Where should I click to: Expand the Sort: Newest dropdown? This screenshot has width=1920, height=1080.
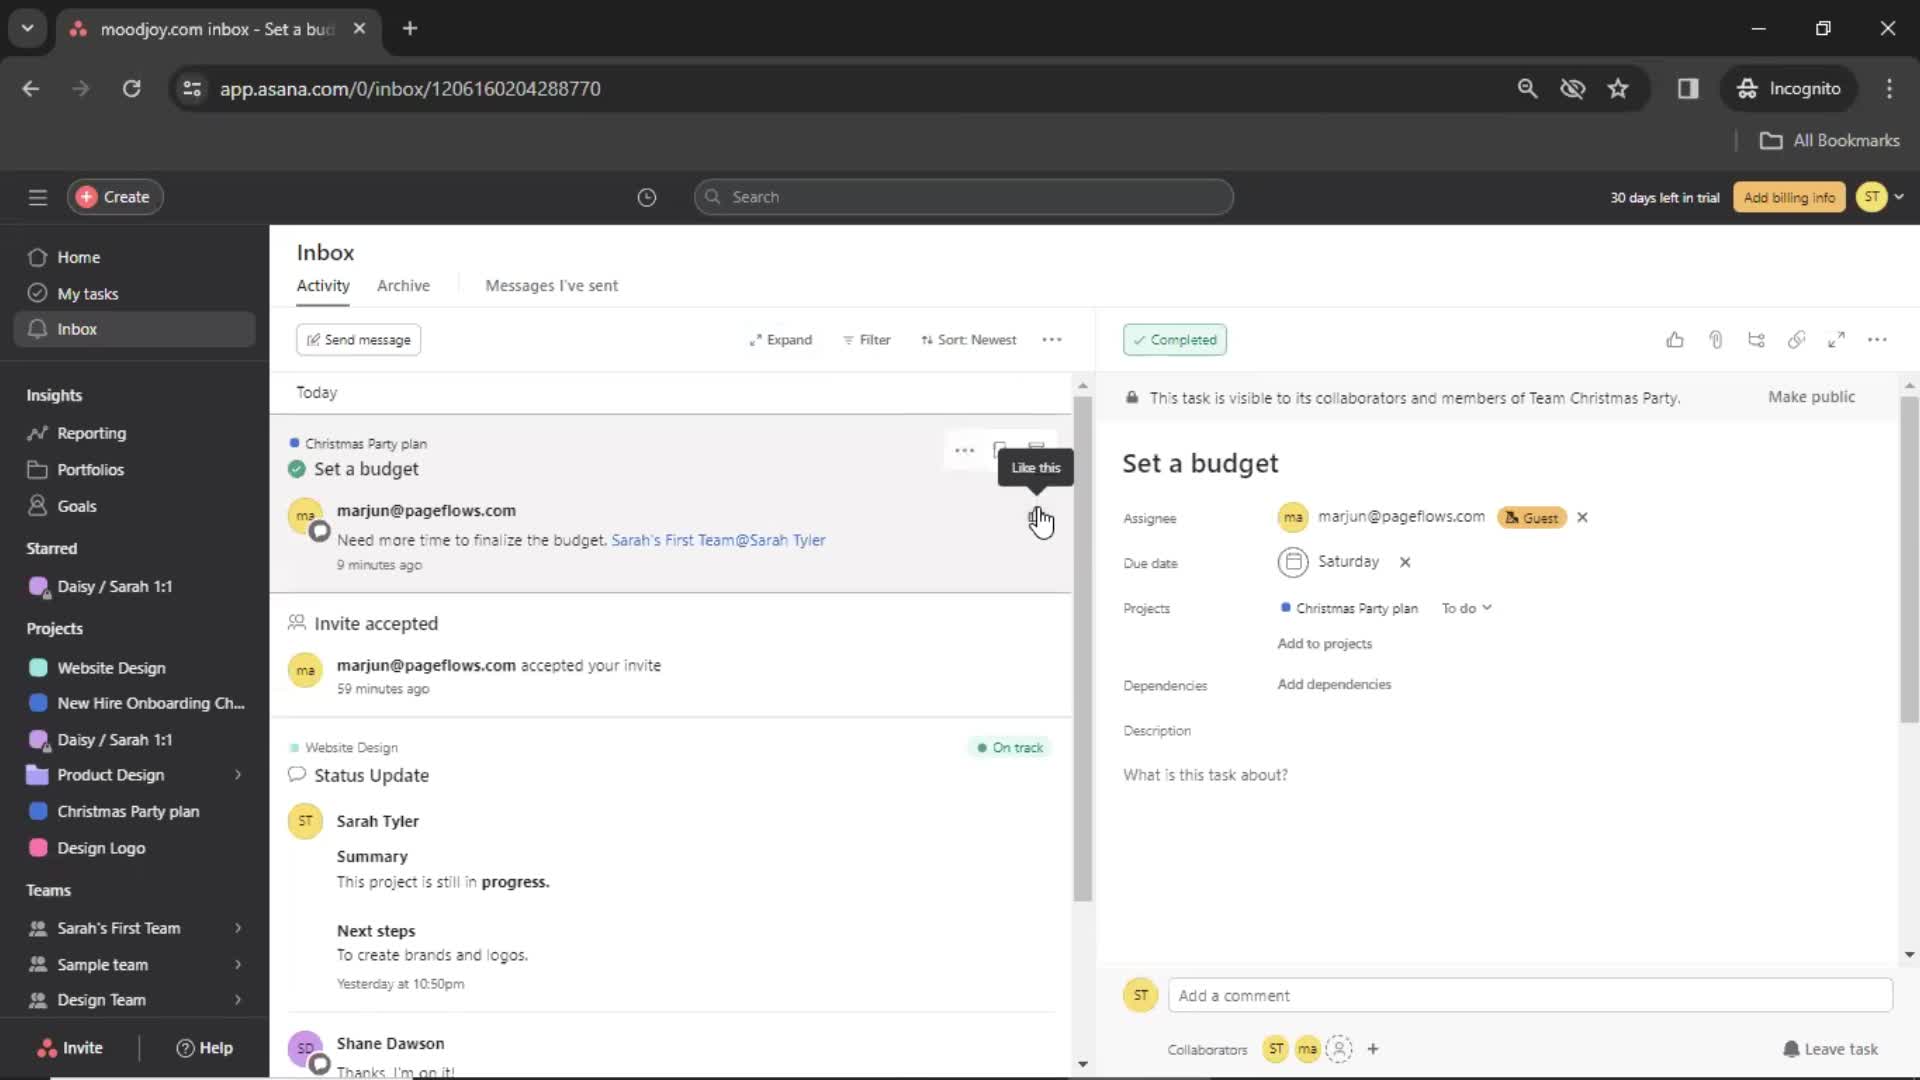(969, 339)
